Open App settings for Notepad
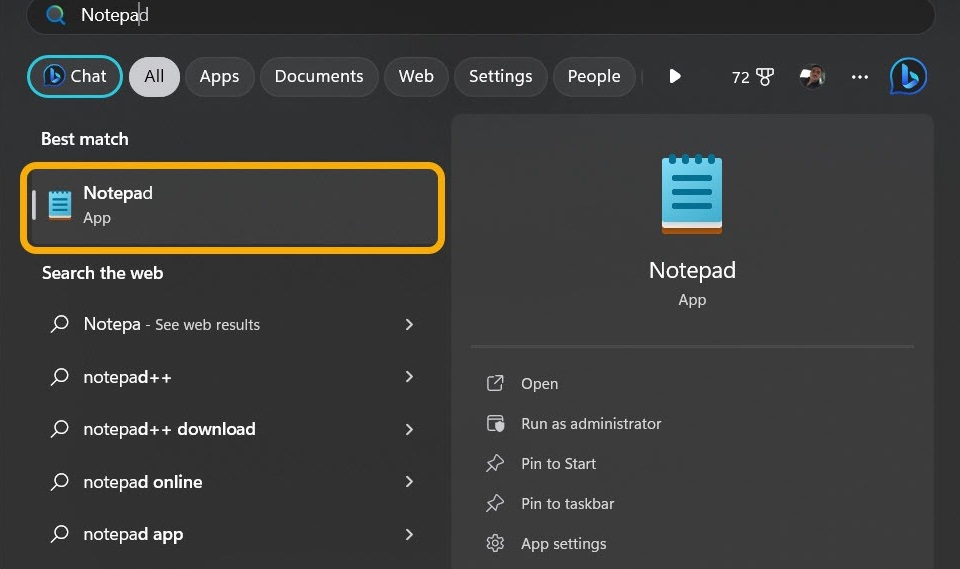The width and height of the screenshot is (960, 569). coord(563,544)
